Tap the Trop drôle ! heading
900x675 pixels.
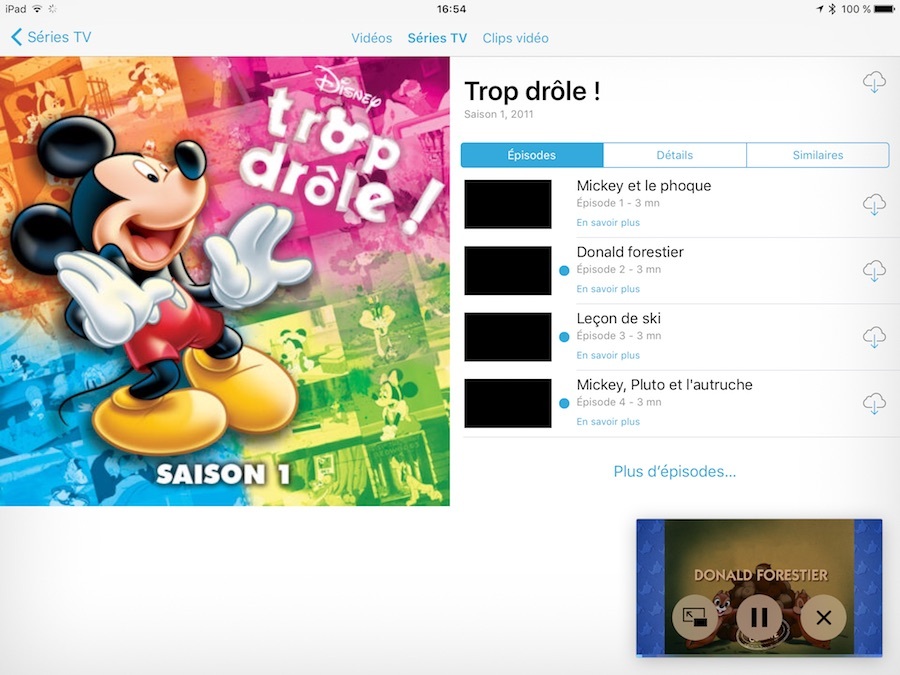(x=532, y=91)
